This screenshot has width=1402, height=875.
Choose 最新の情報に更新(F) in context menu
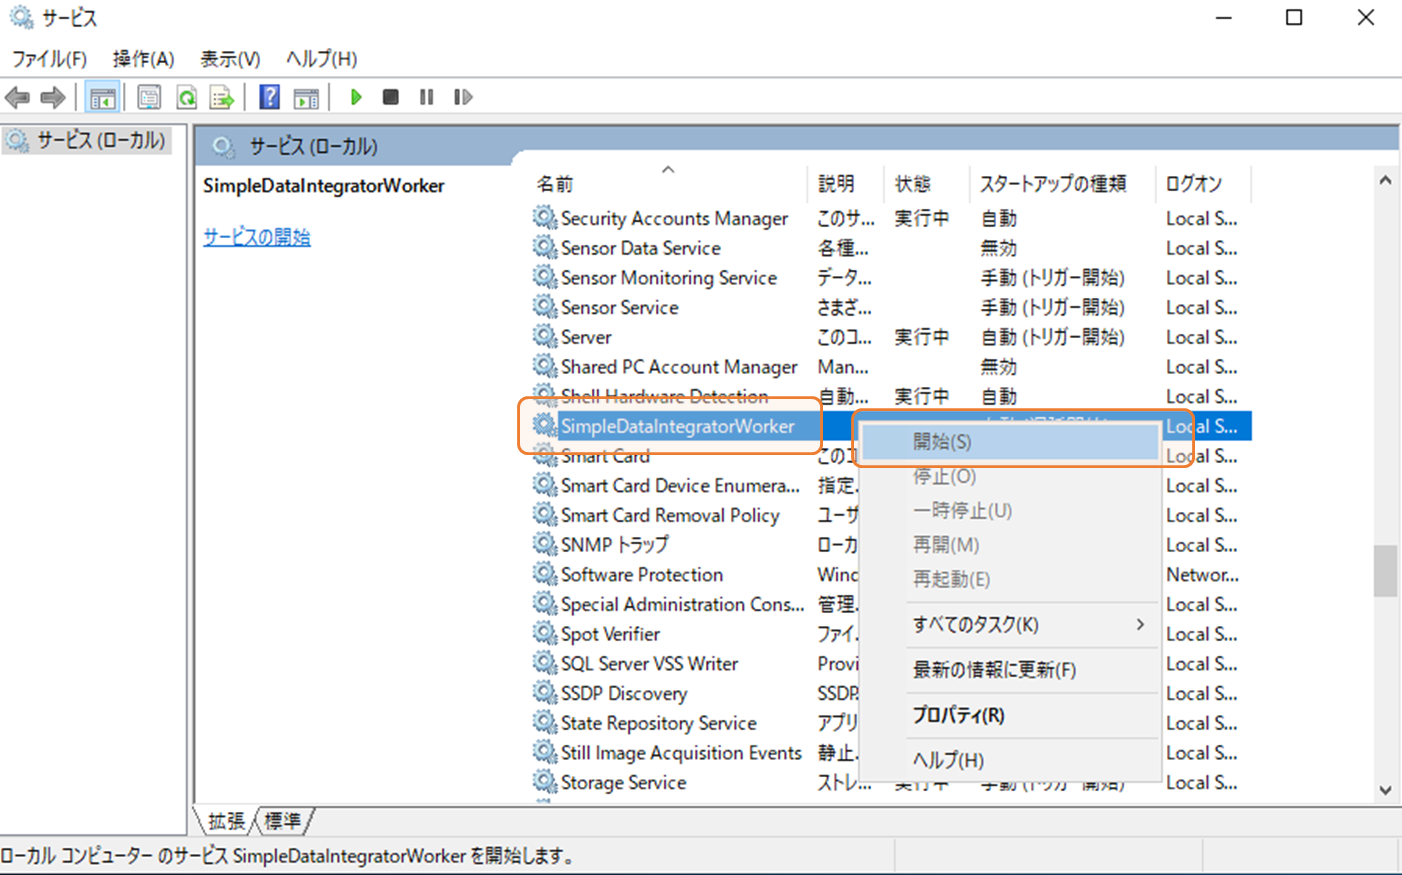(1010, 670)
